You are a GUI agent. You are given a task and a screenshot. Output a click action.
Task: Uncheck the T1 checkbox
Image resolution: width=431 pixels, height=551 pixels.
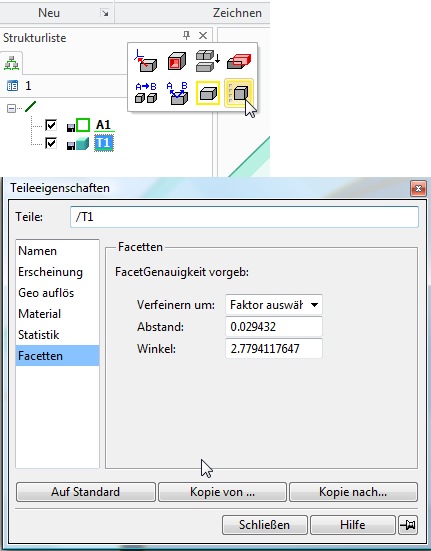(51, 143)
